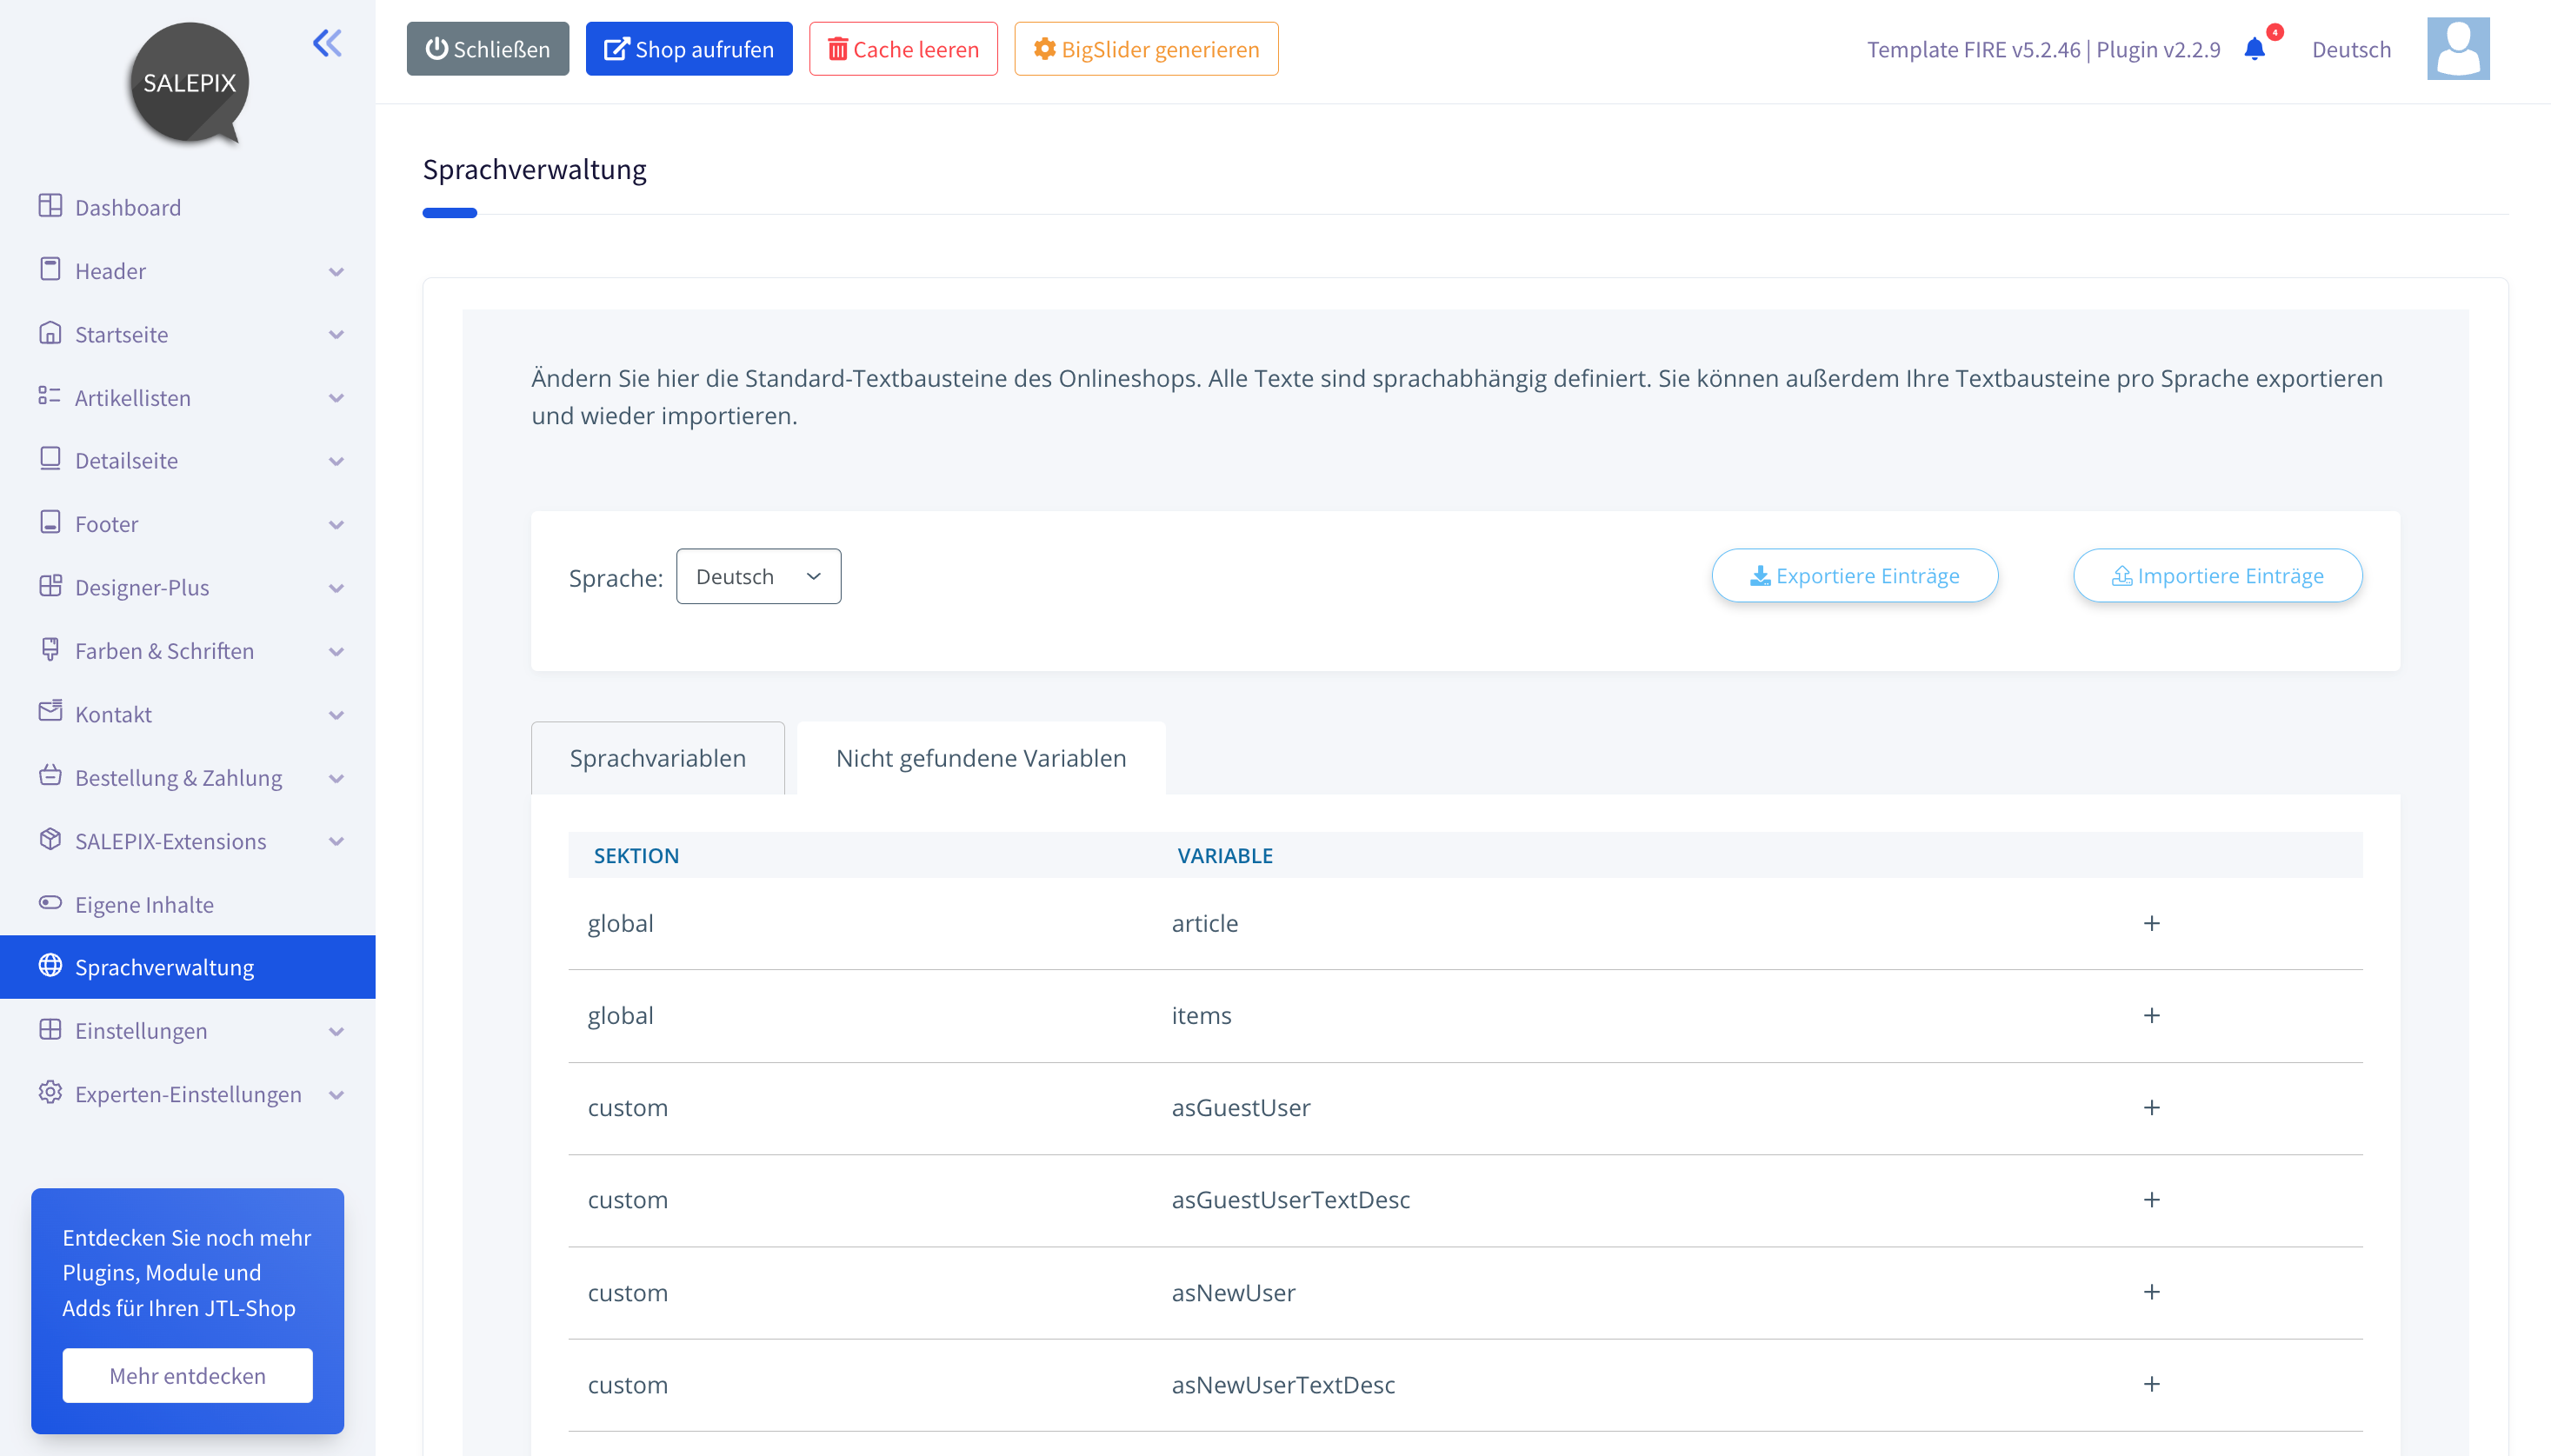2551x1456 pixels.
Task: Expand the Detailseite submenu chevron
Action: click(x=336, y=462)
